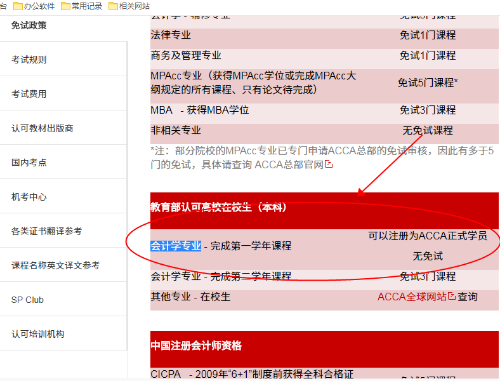Select 考试费用 sidebar item
The height and width of the screenshot is (381, 500).
pyautogui.click(x=29, y=94)
